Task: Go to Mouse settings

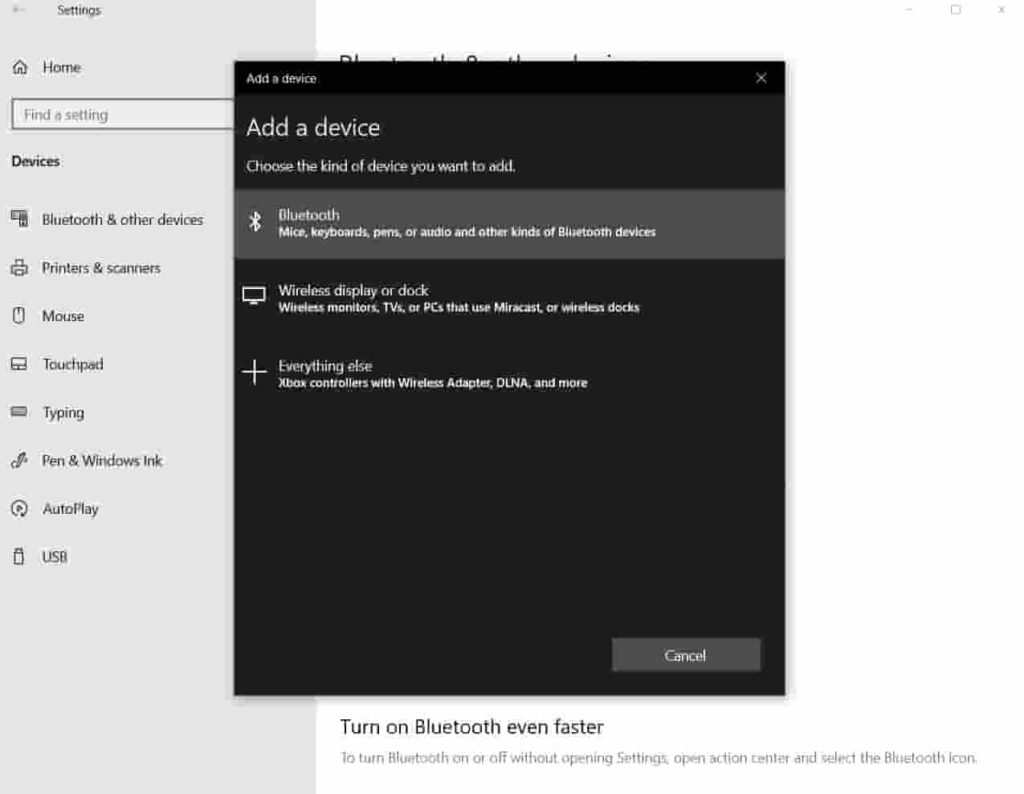Action: (x=63, y=316)
